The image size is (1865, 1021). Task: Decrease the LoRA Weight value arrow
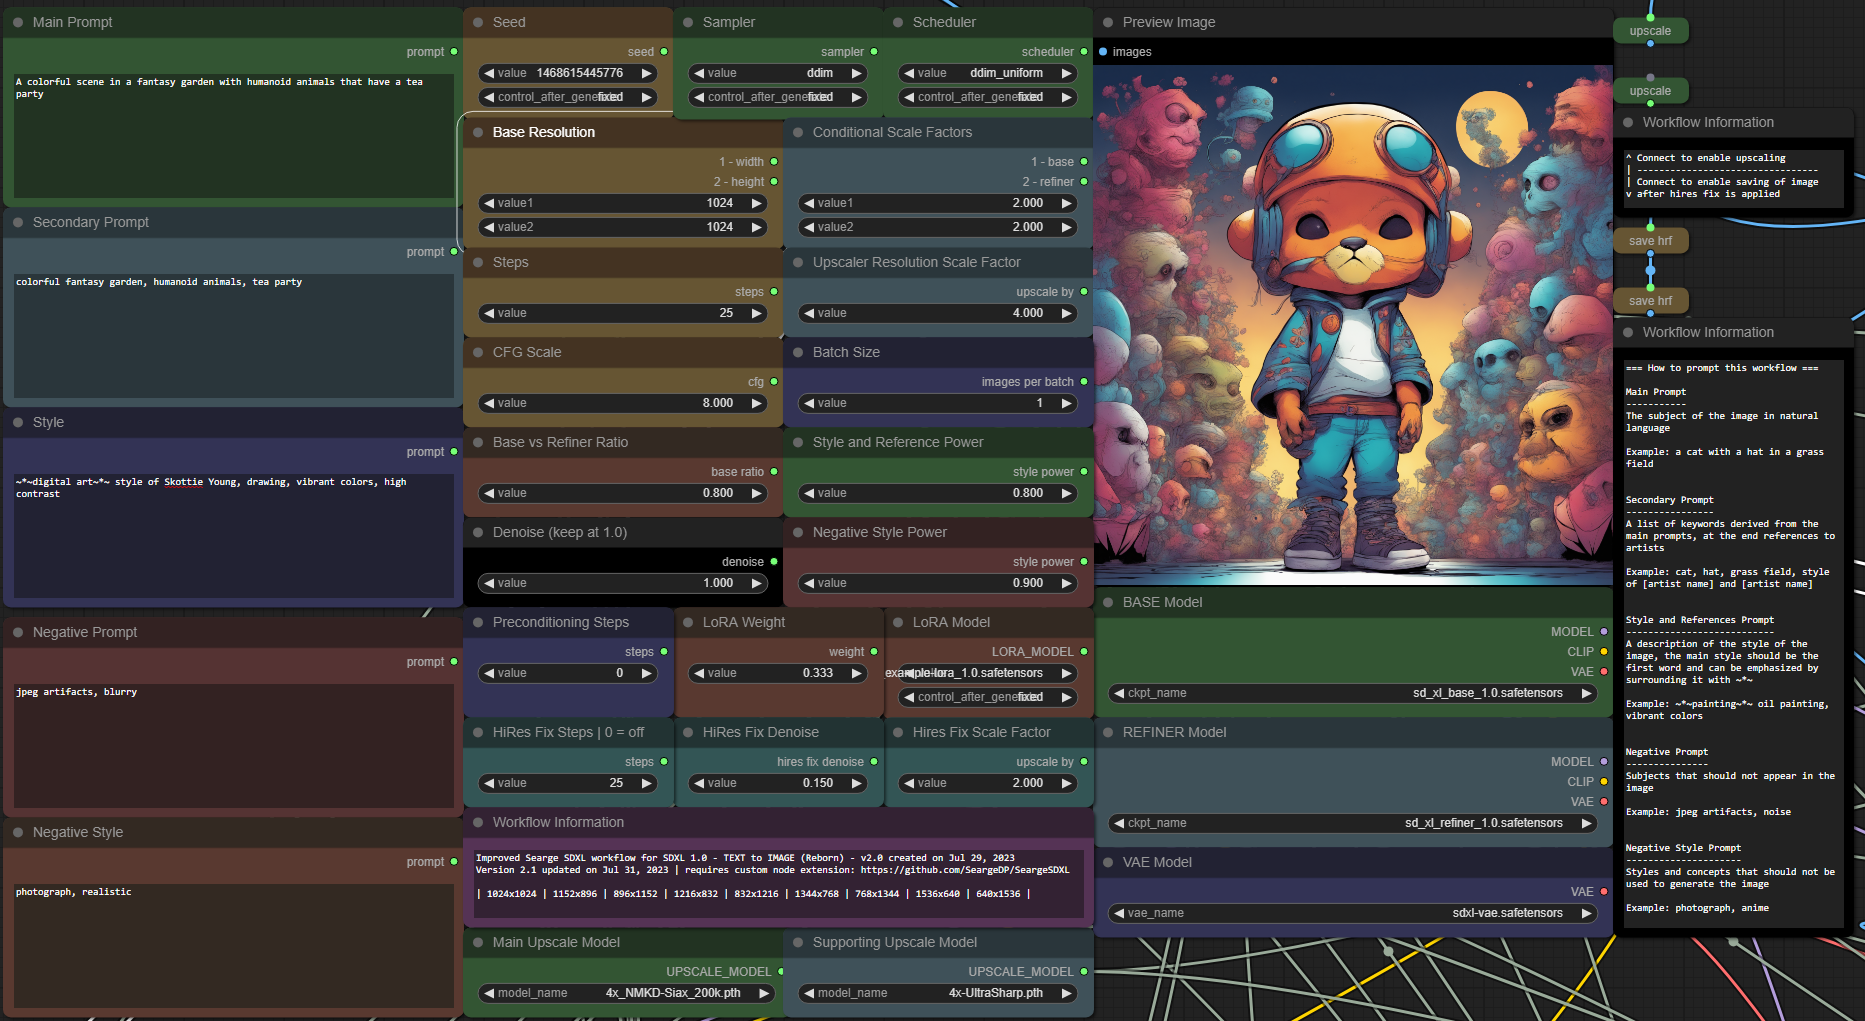[x=699, y=673]
